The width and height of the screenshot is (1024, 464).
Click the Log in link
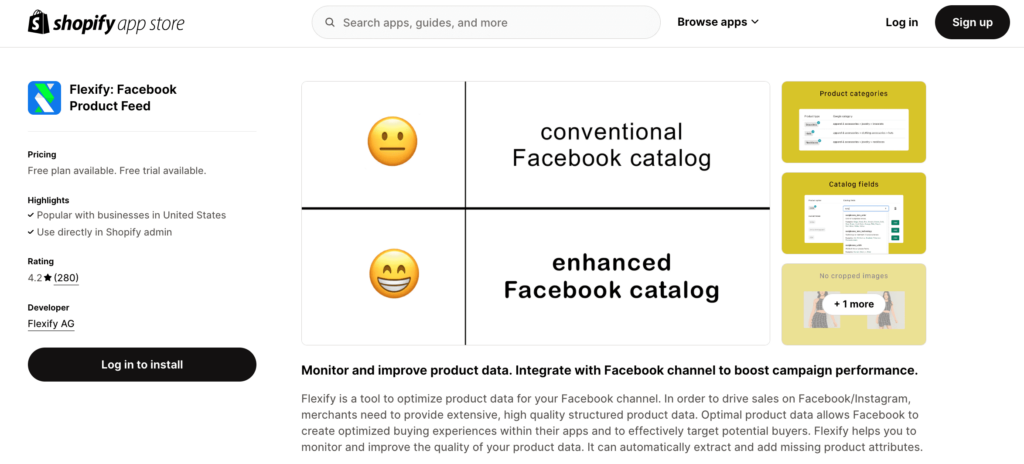(x=901, y=22)
